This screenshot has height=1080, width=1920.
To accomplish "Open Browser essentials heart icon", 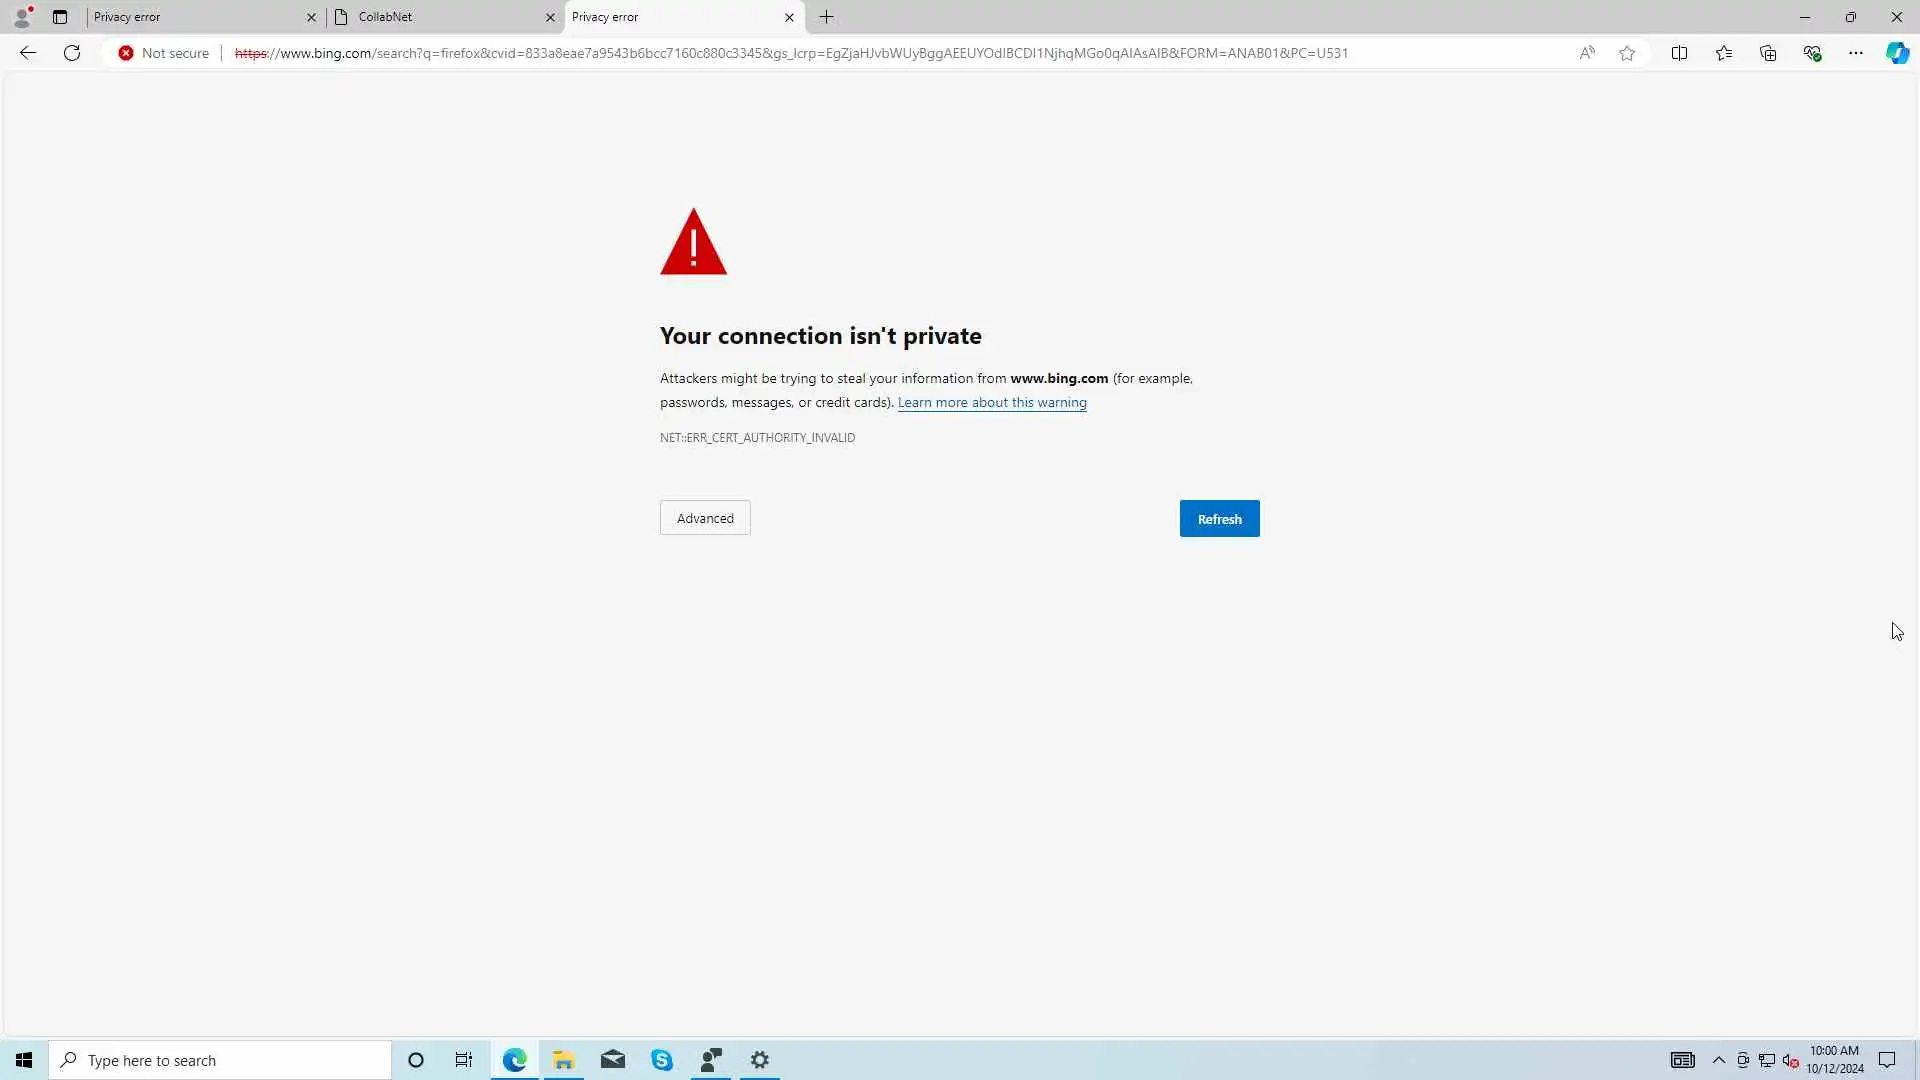I will point(1812,53).
